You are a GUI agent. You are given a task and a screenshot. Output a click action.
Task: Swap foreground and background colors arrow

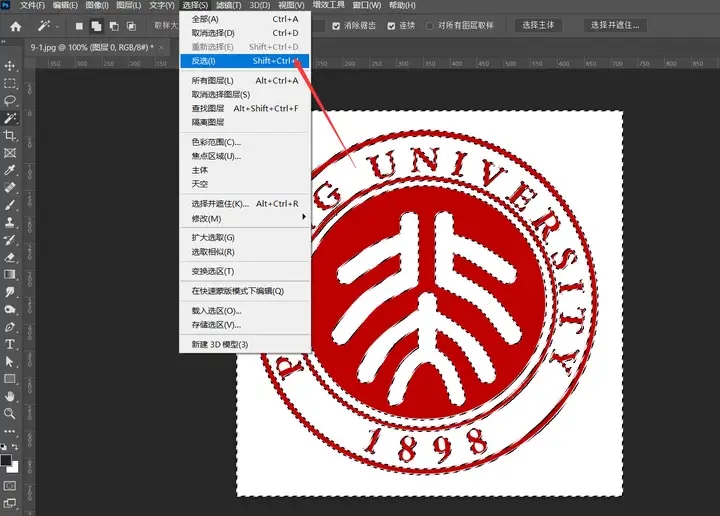[x=15, y=446]
